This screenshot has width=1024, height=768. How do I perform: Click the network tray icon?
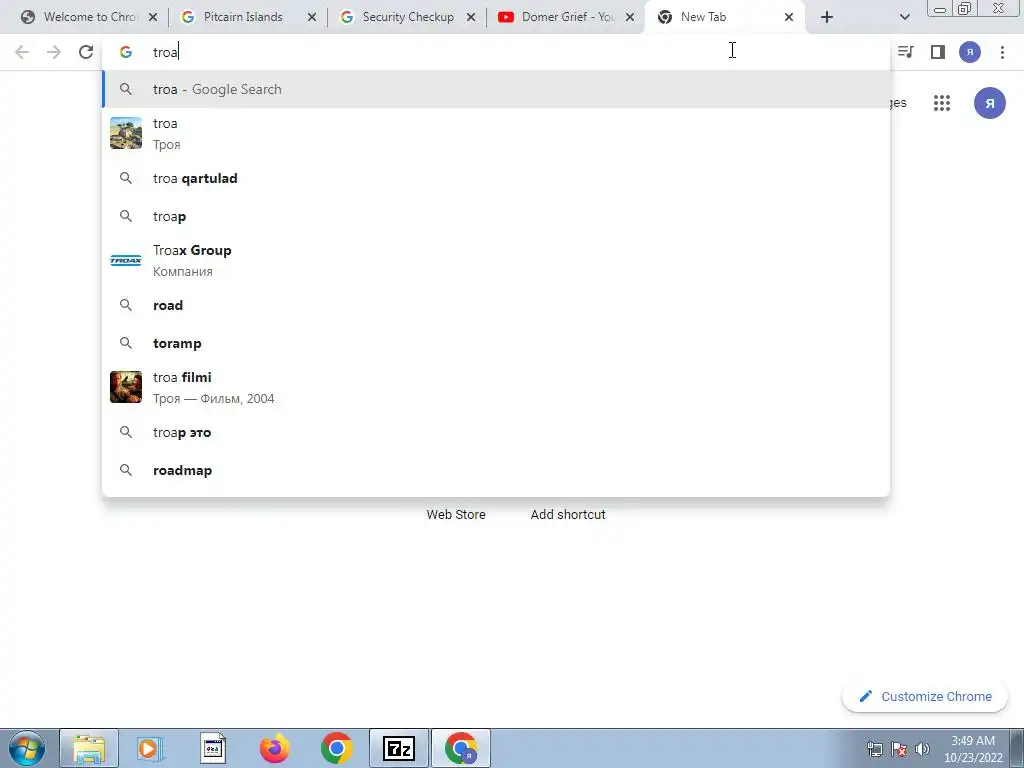(x=874, y=749)
